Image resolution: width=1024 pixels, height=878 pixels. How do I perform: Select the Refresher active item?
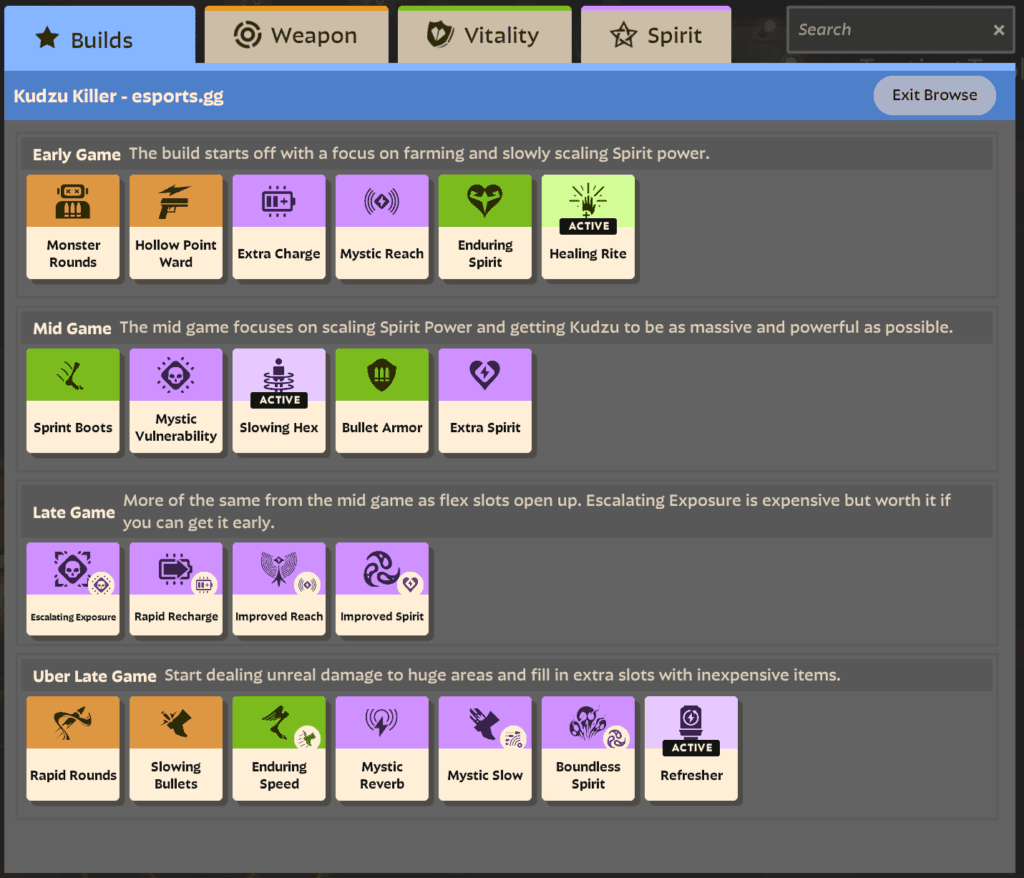click(690, 748)
